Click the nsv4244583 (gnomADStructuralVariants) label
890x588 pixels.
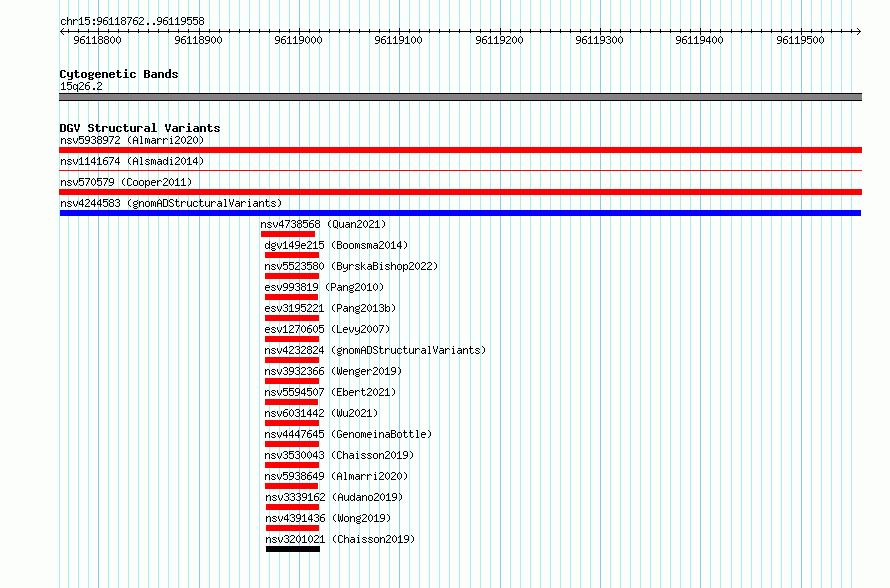[171, 203]
